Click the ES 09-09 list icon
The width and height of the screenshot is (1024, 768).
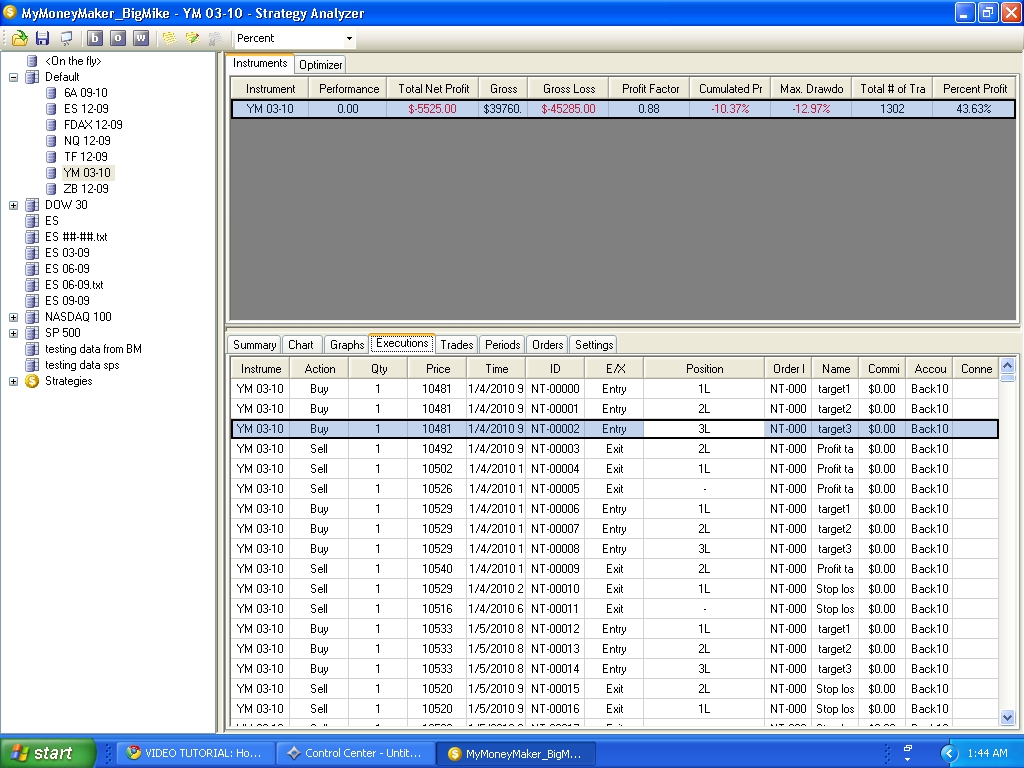32,301
